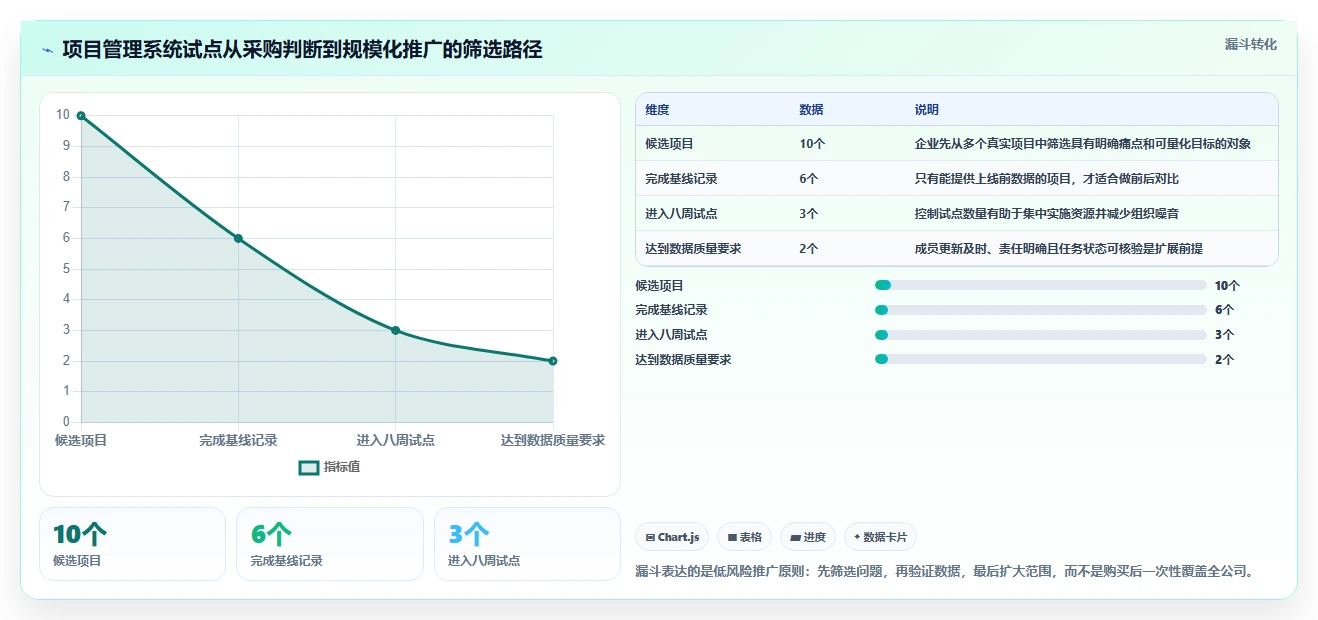Click the page title 项目管理系统试点
This screenshot has height=620, width=1318.
point(303,49)
